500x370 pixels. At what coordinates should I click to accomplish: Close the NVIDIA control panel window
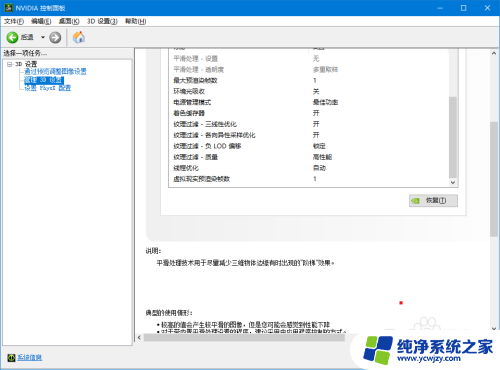coord(487,8)
